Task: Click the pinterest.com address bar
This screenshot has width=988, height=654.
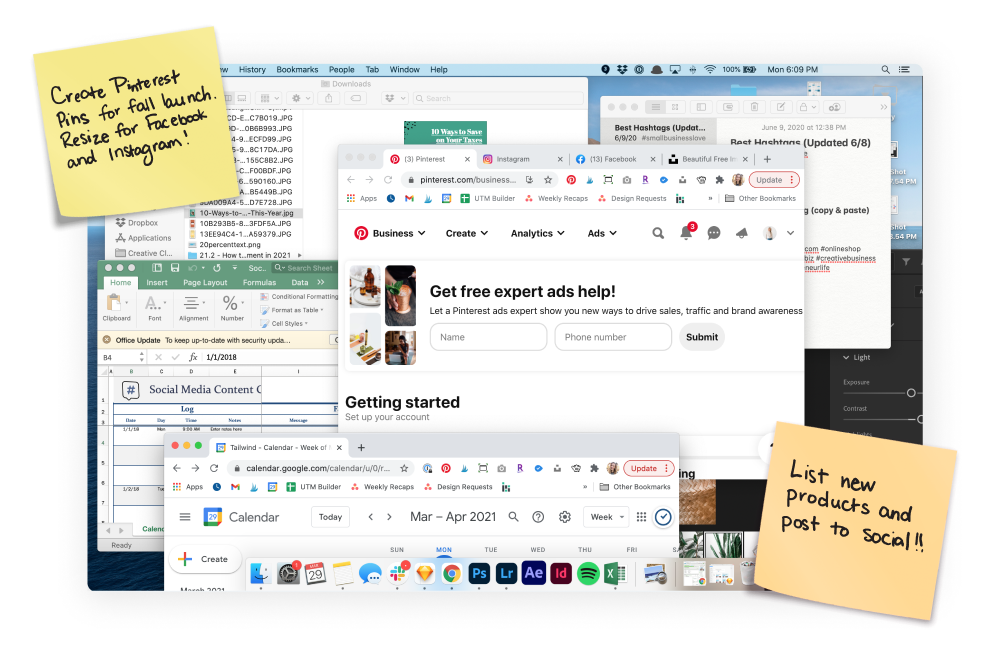Action: 468,180
